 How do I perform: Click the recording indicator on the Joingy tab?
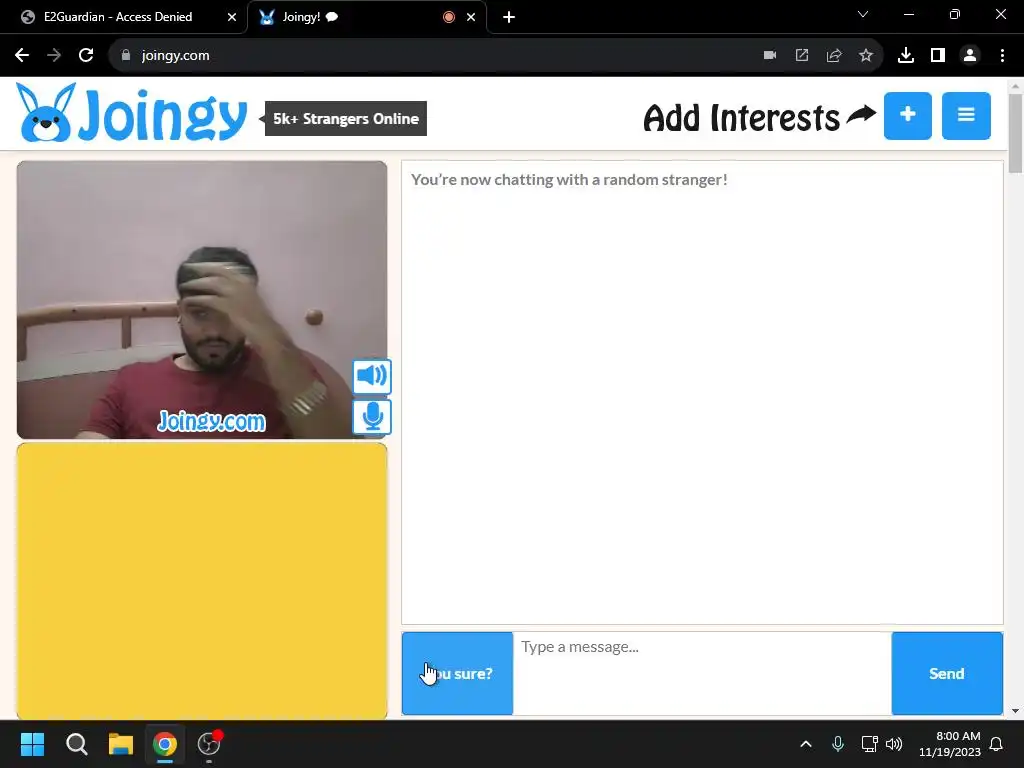(449, 17)
